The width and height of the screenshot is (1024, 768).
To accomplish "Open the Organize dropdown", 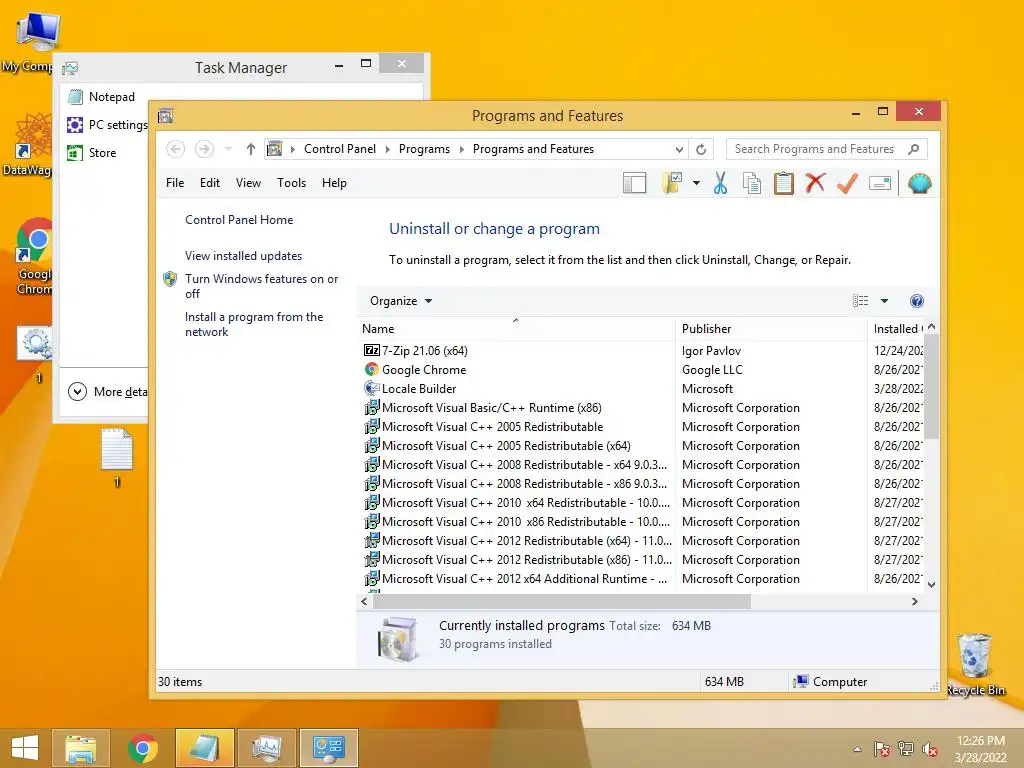I will pos(400,301).
